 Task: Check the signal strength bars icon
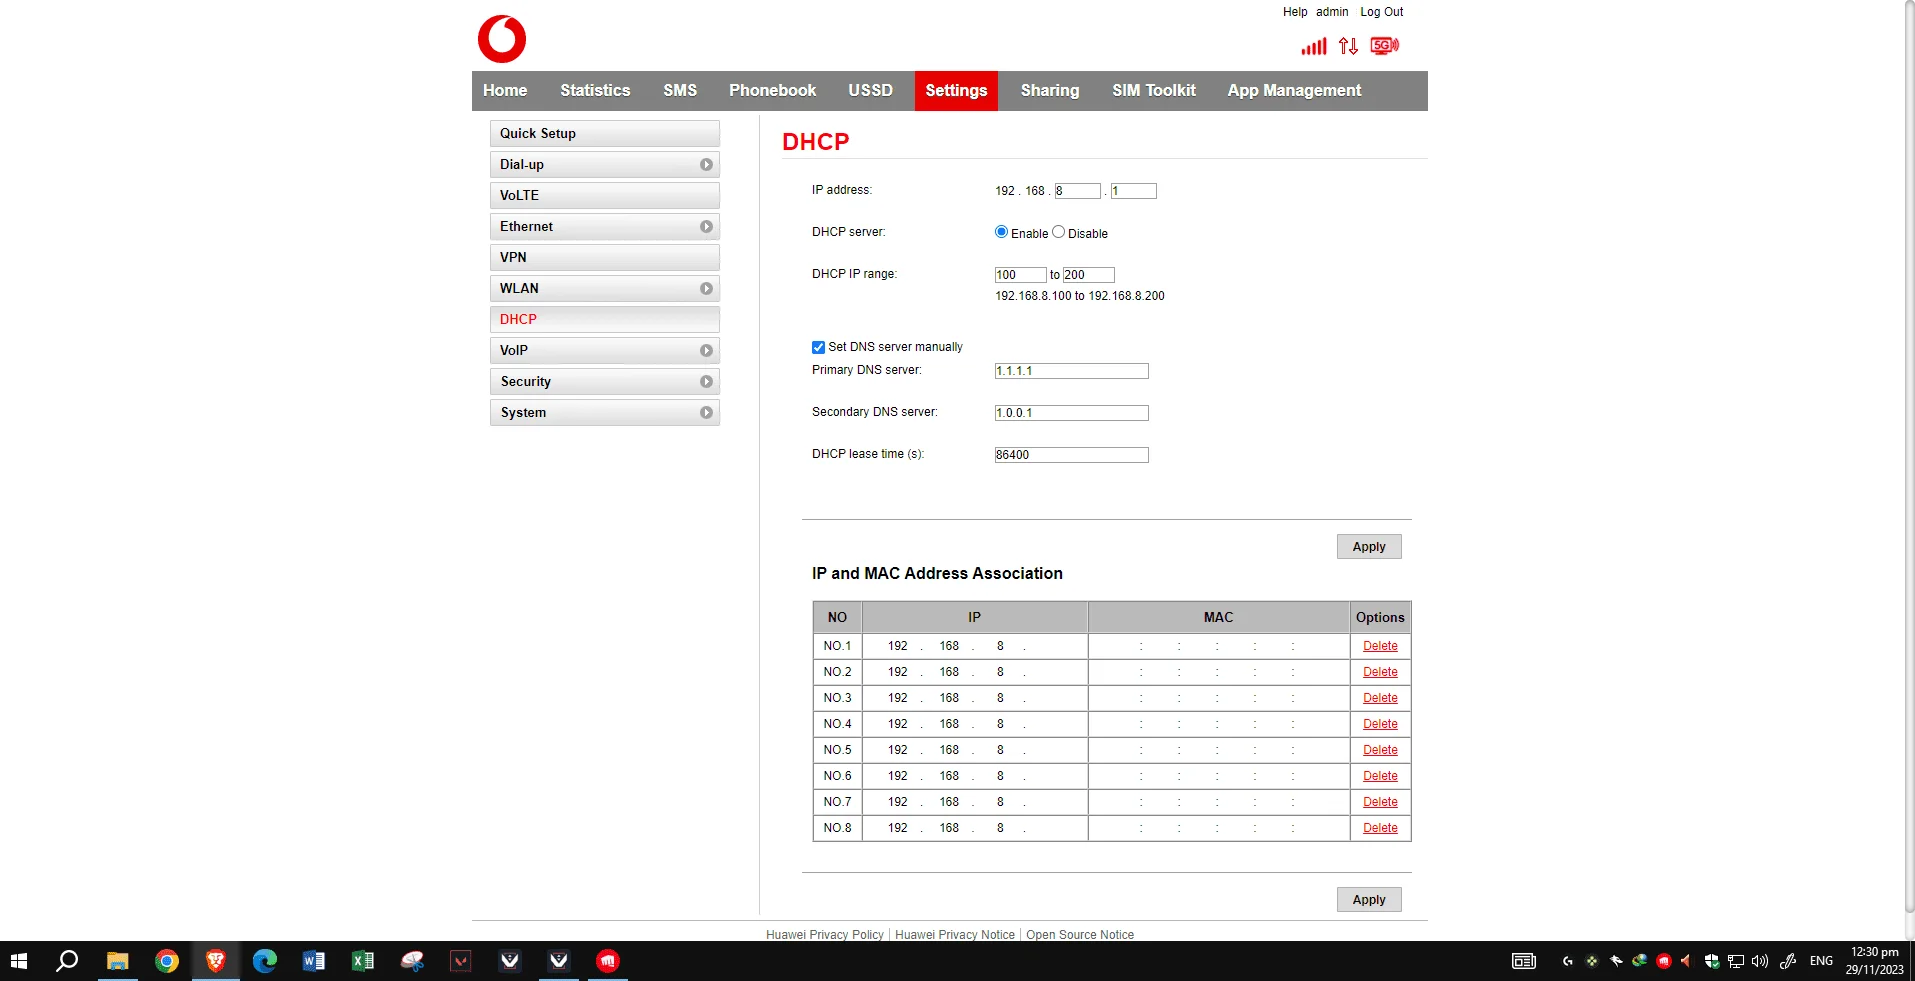click(x=1313, y=46)
